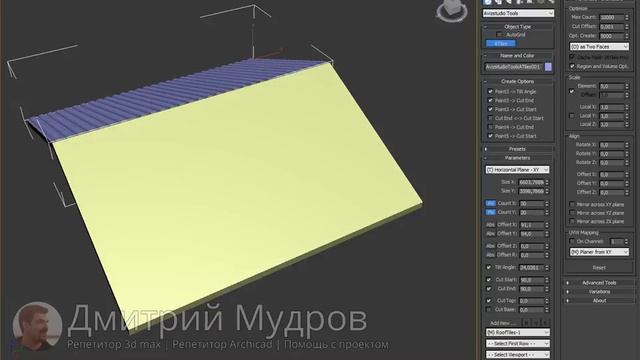Collapse the Object Type rollout
Image resolution: width=640 pixels, height=360 pixels.
coord(518,27)
